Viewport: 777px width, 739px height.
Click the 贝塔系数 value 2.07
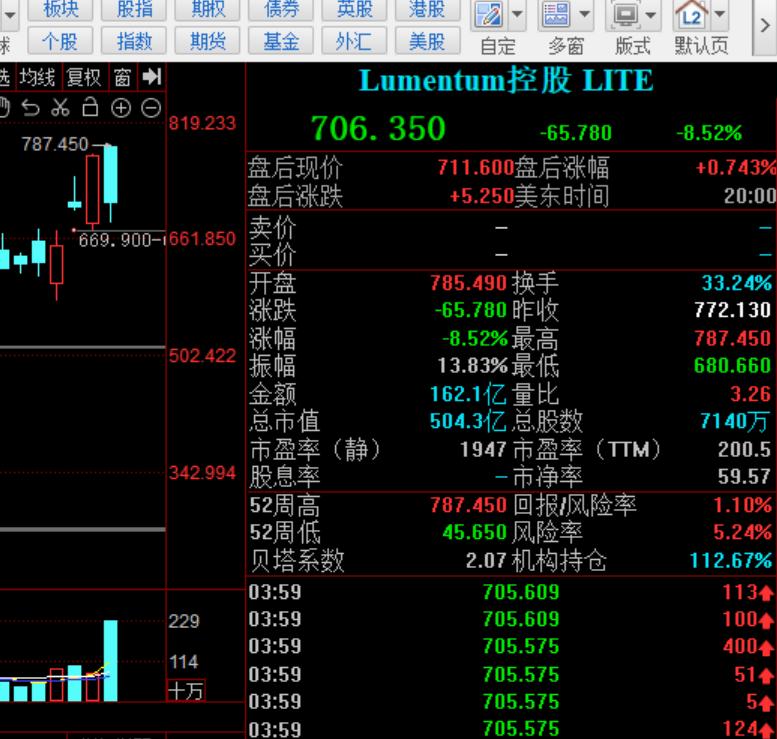pos(486,561)
